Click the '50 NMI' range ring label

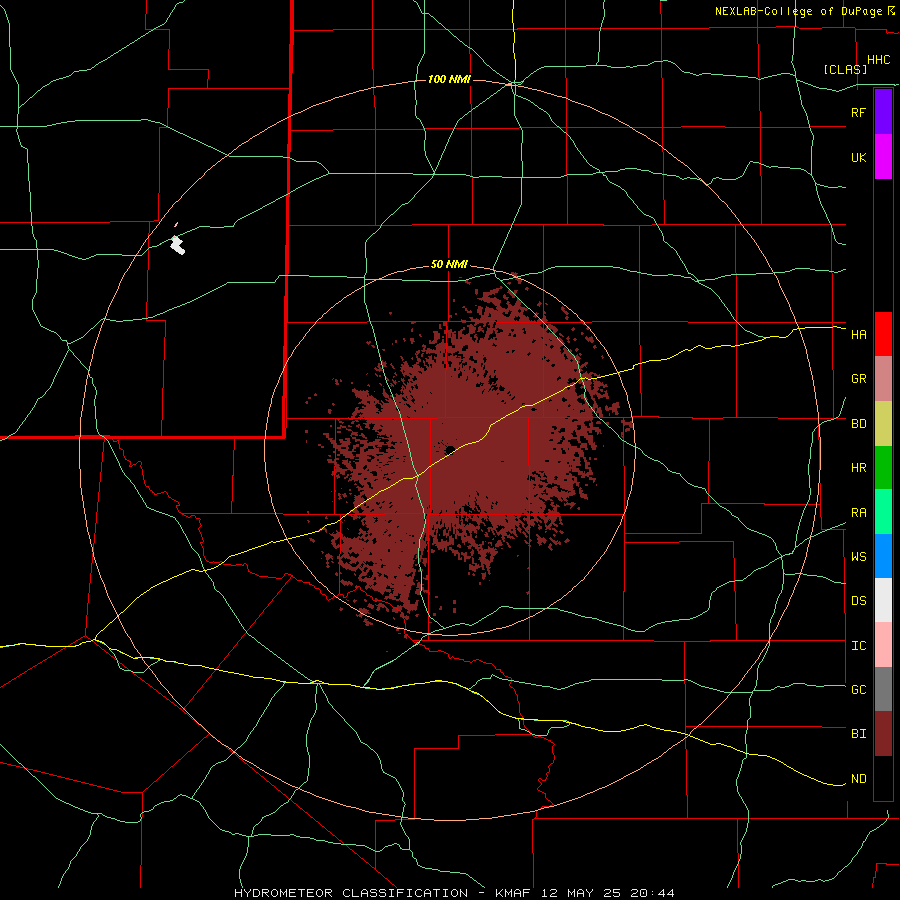pyautogui.click(x=449, y=265)
